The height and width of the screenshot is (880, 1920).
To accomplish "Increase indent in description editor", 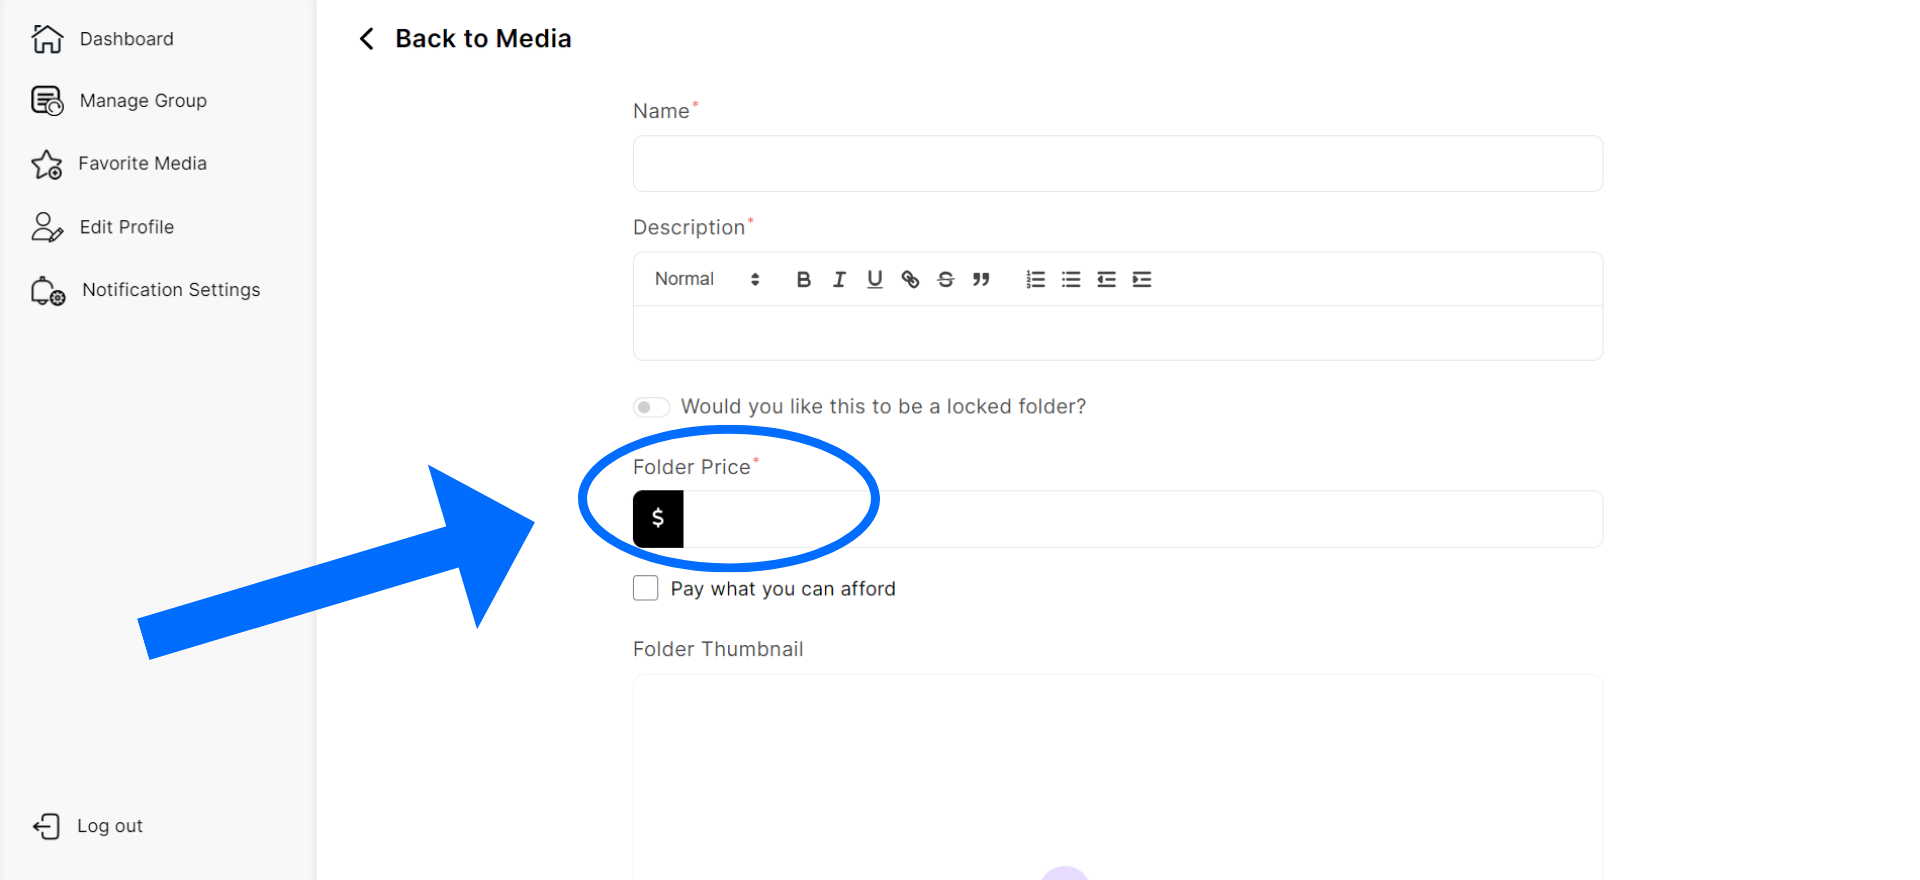I will point(1142,279).
